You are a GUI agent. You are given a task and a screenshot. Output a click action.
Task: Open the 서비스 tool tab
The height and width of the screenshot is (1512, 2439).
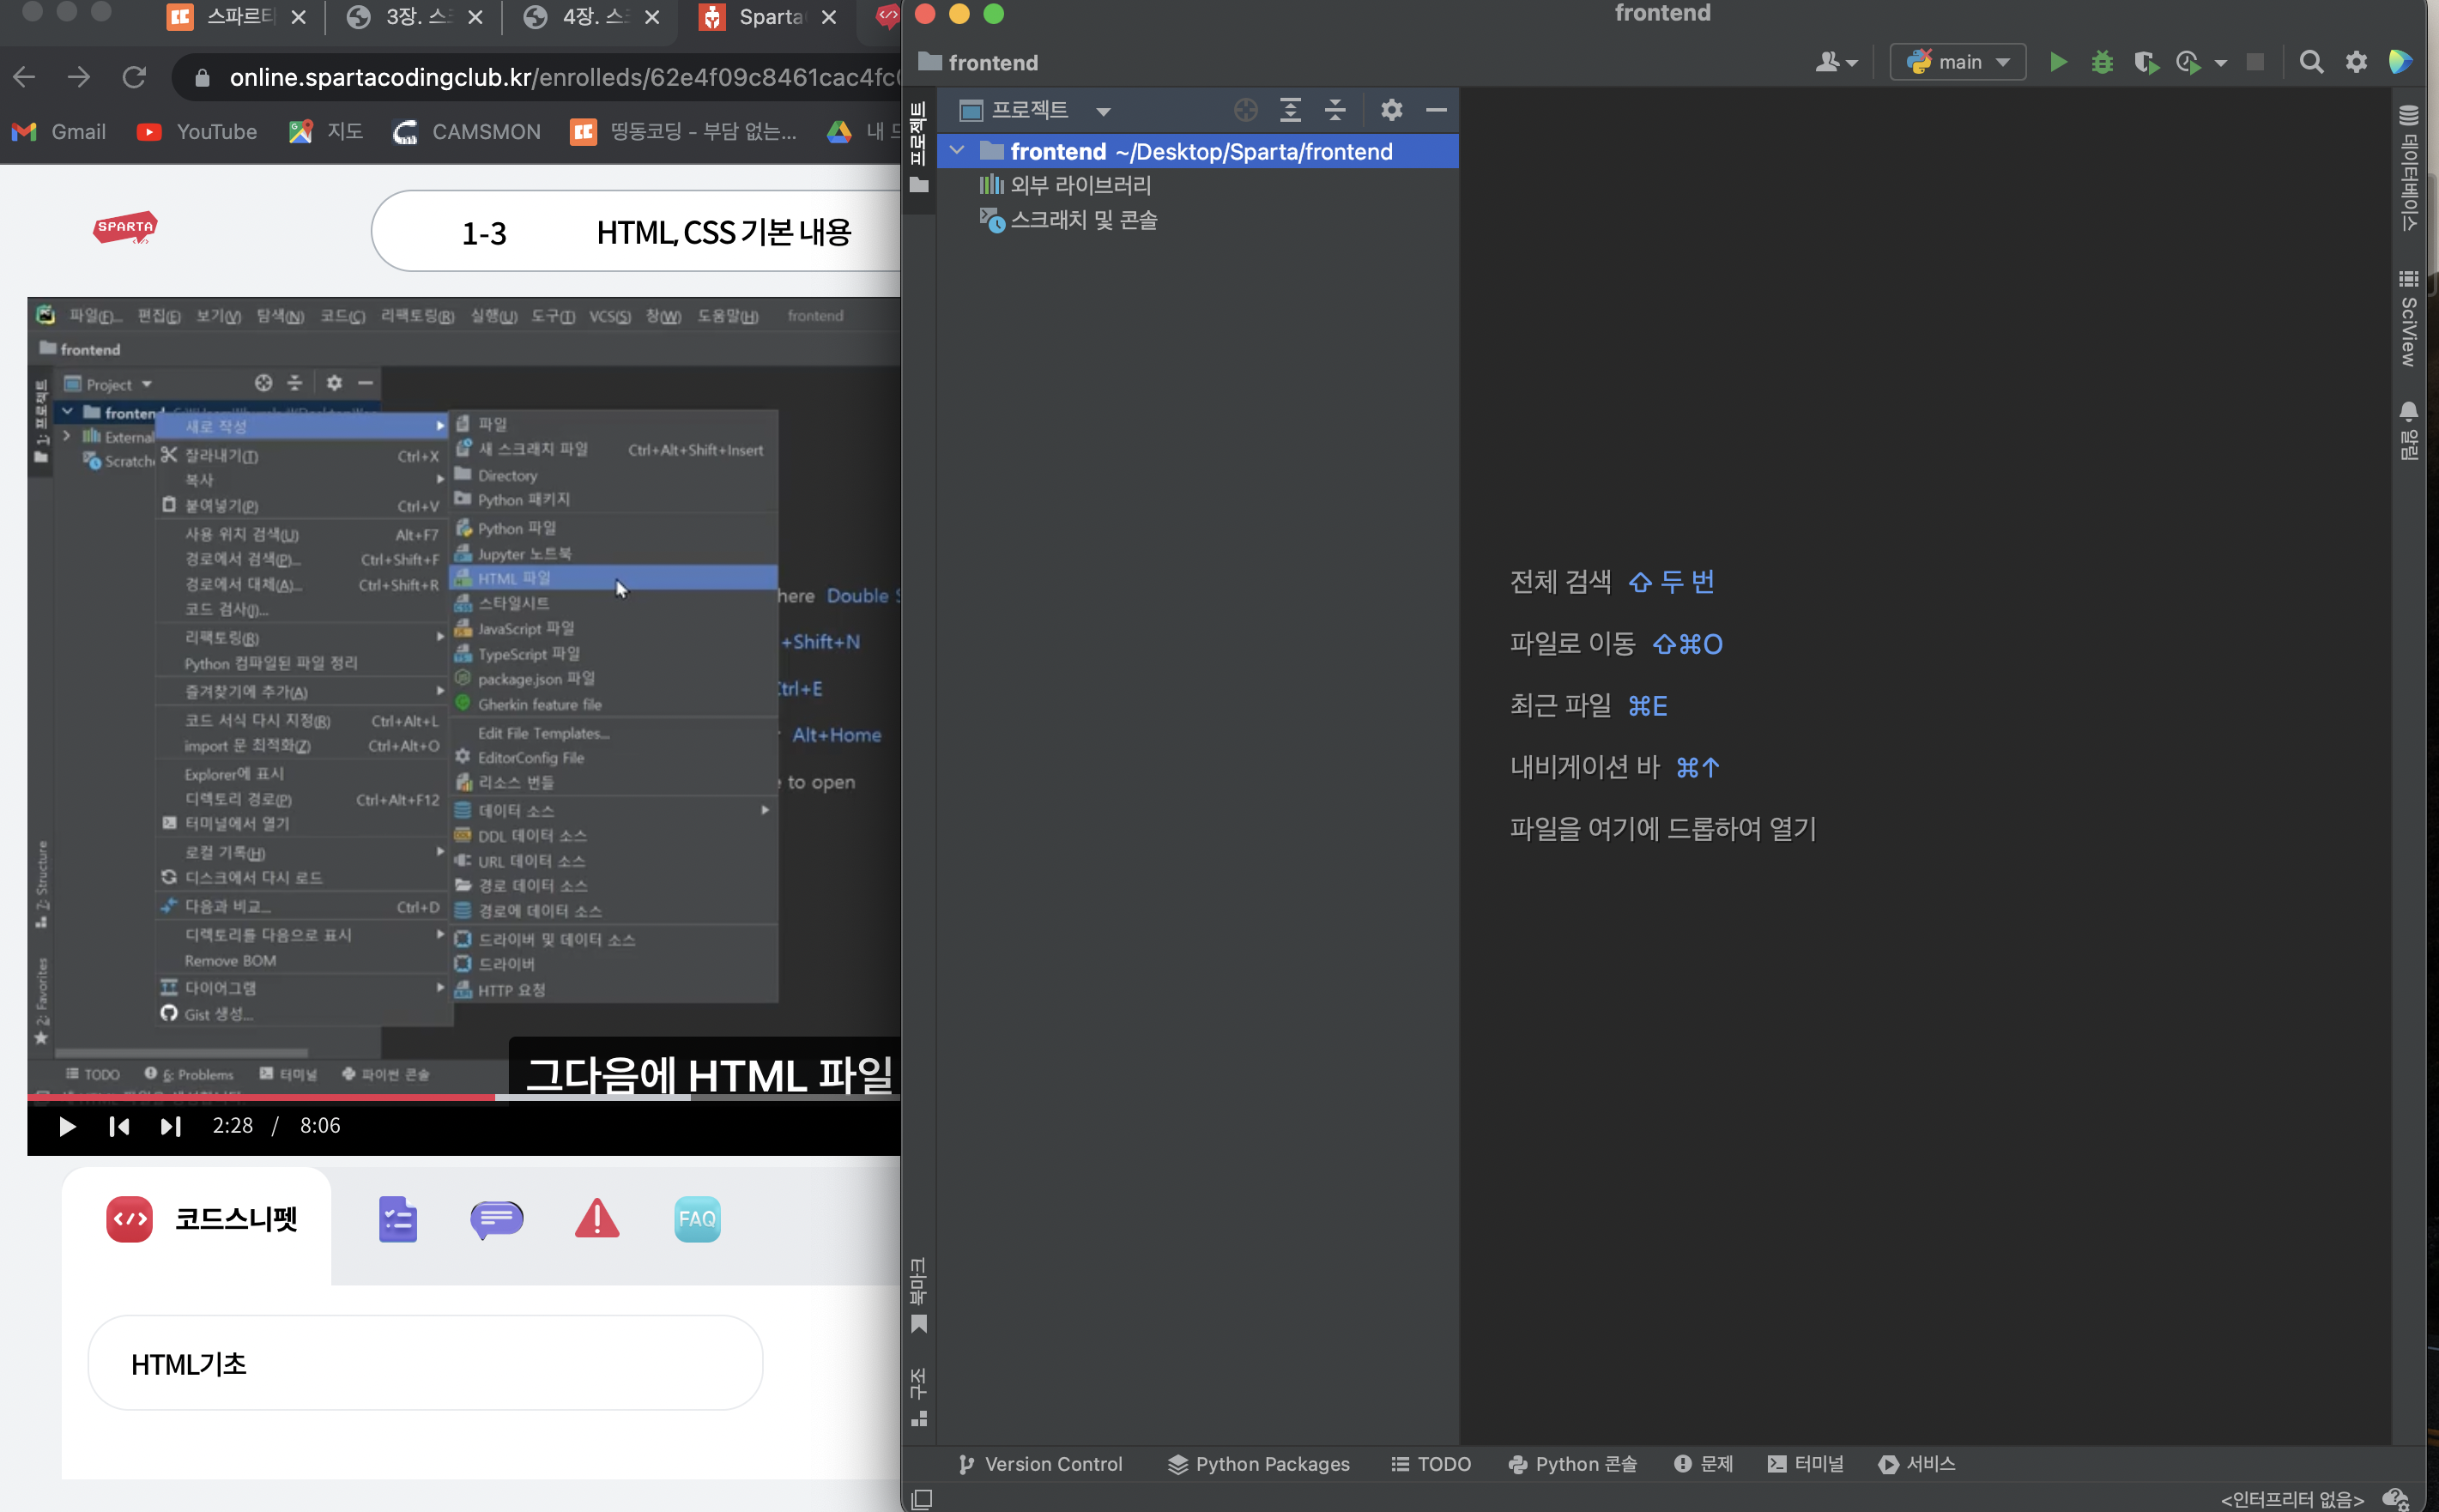click(x=1916, y=1464)
